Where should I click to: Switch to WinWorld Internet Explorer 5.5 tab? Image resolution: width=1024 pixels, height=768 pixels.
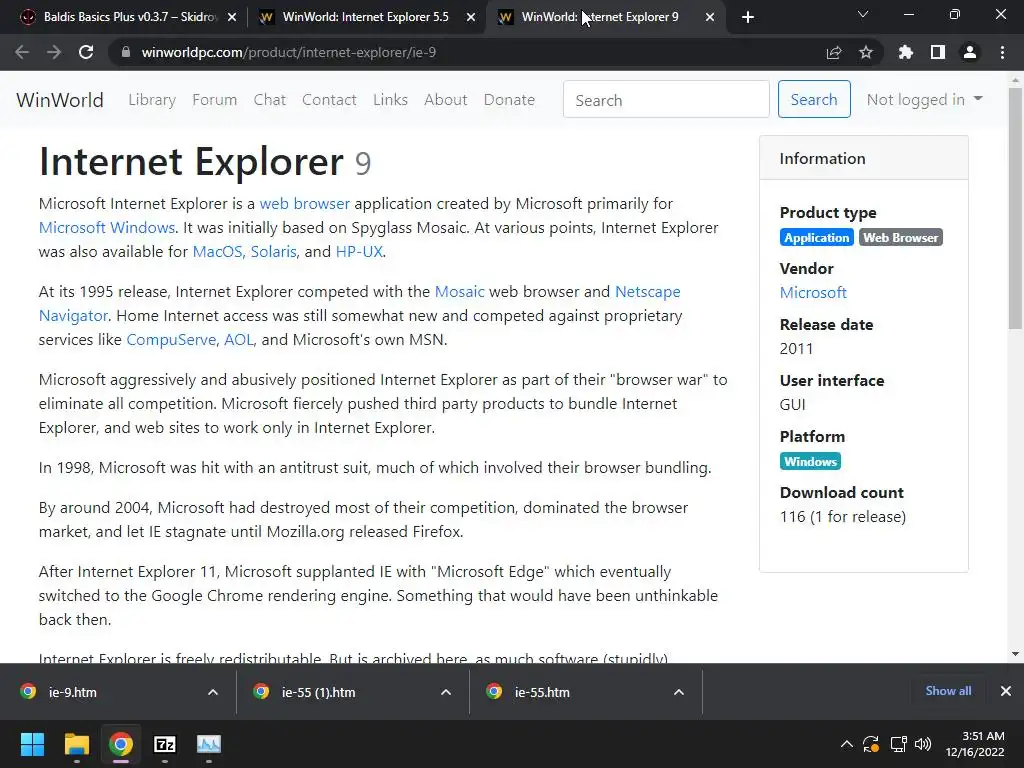[x=366, y=17]
